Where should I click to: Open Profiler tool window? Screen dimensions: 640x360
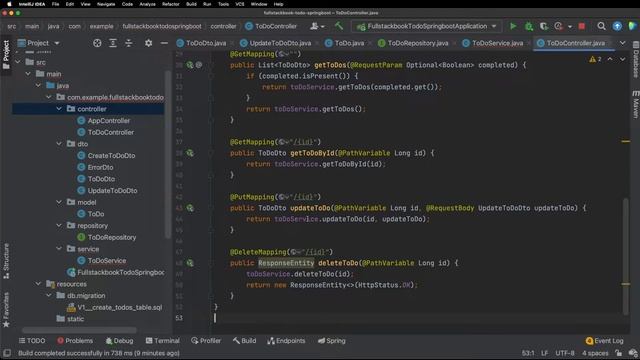click(206, 341)
